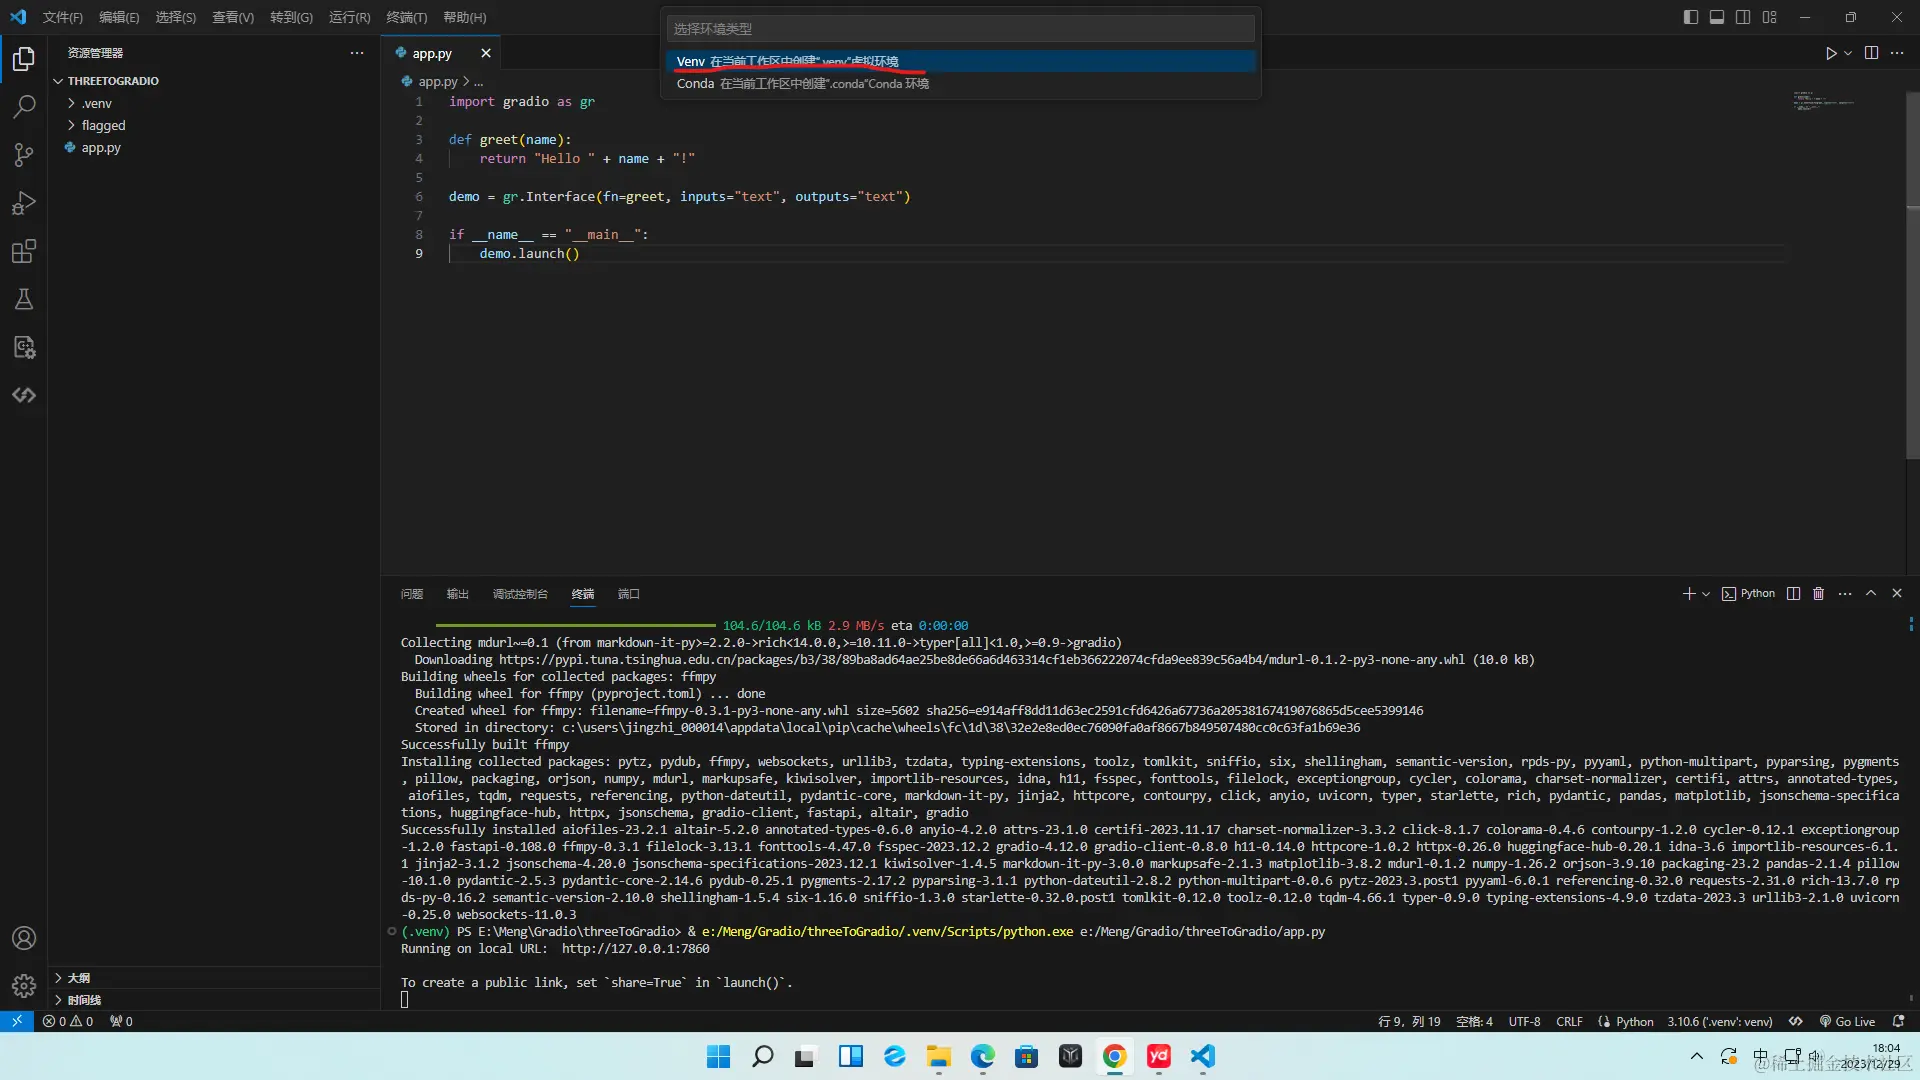Expand the .venv folder
This screenshot has height=1080, width=1920.
tap(97, 103)
